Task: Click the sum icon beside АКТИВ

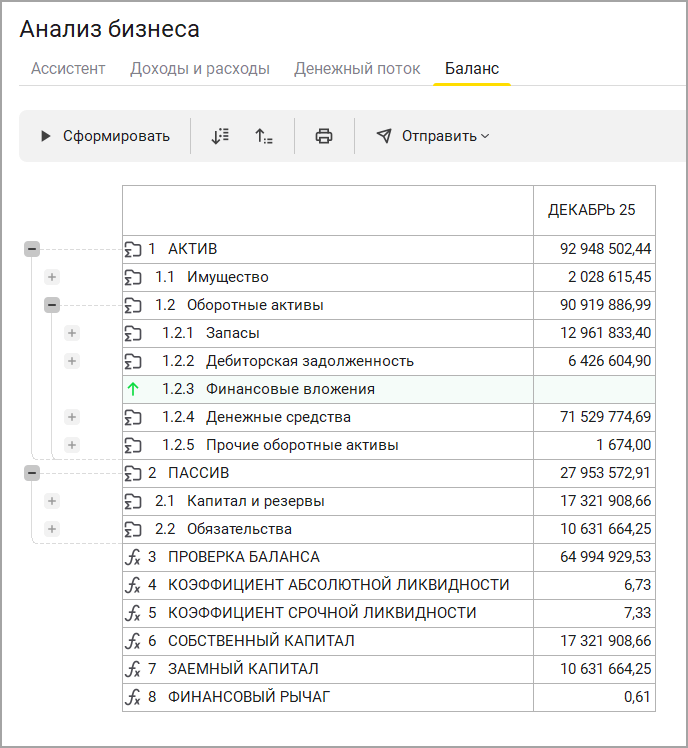Action: click(x=133, y=249)
